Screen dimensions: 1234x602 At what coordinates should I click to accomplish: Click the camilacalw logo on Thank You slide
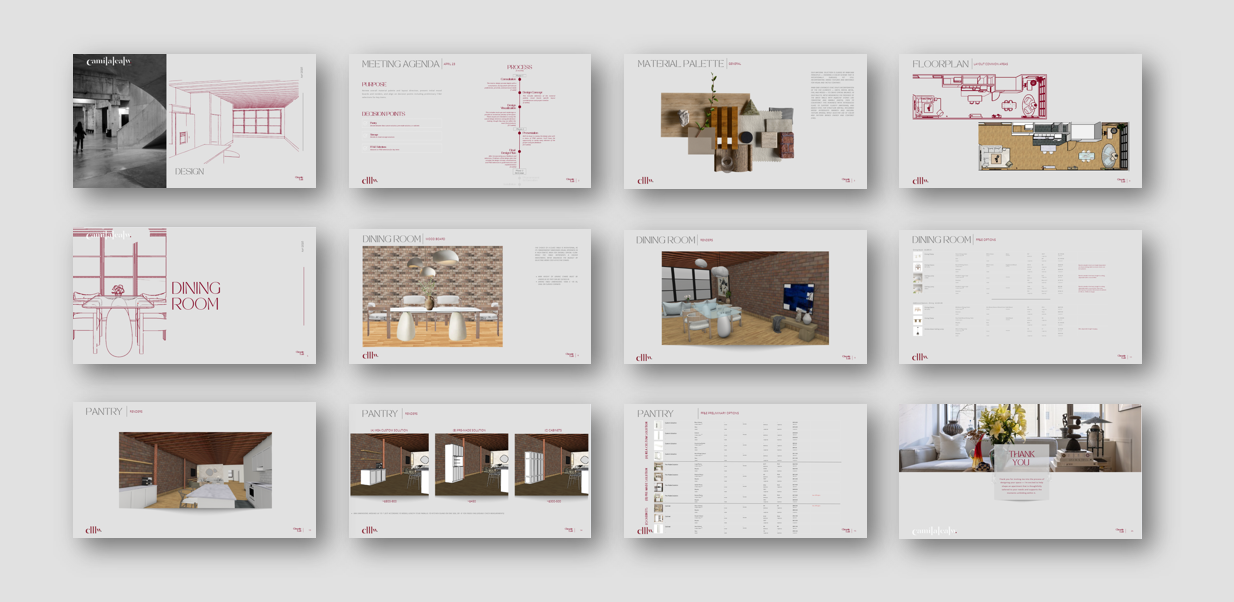point(933,531)
